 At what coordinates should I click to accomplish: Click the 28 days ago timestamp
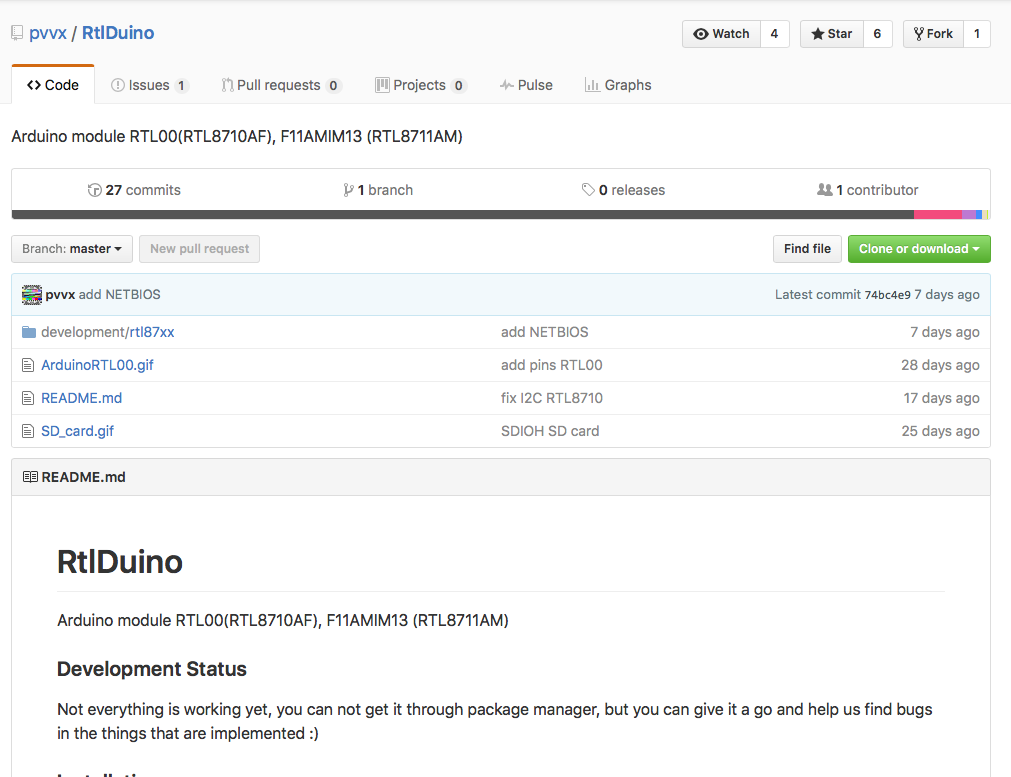940,365
